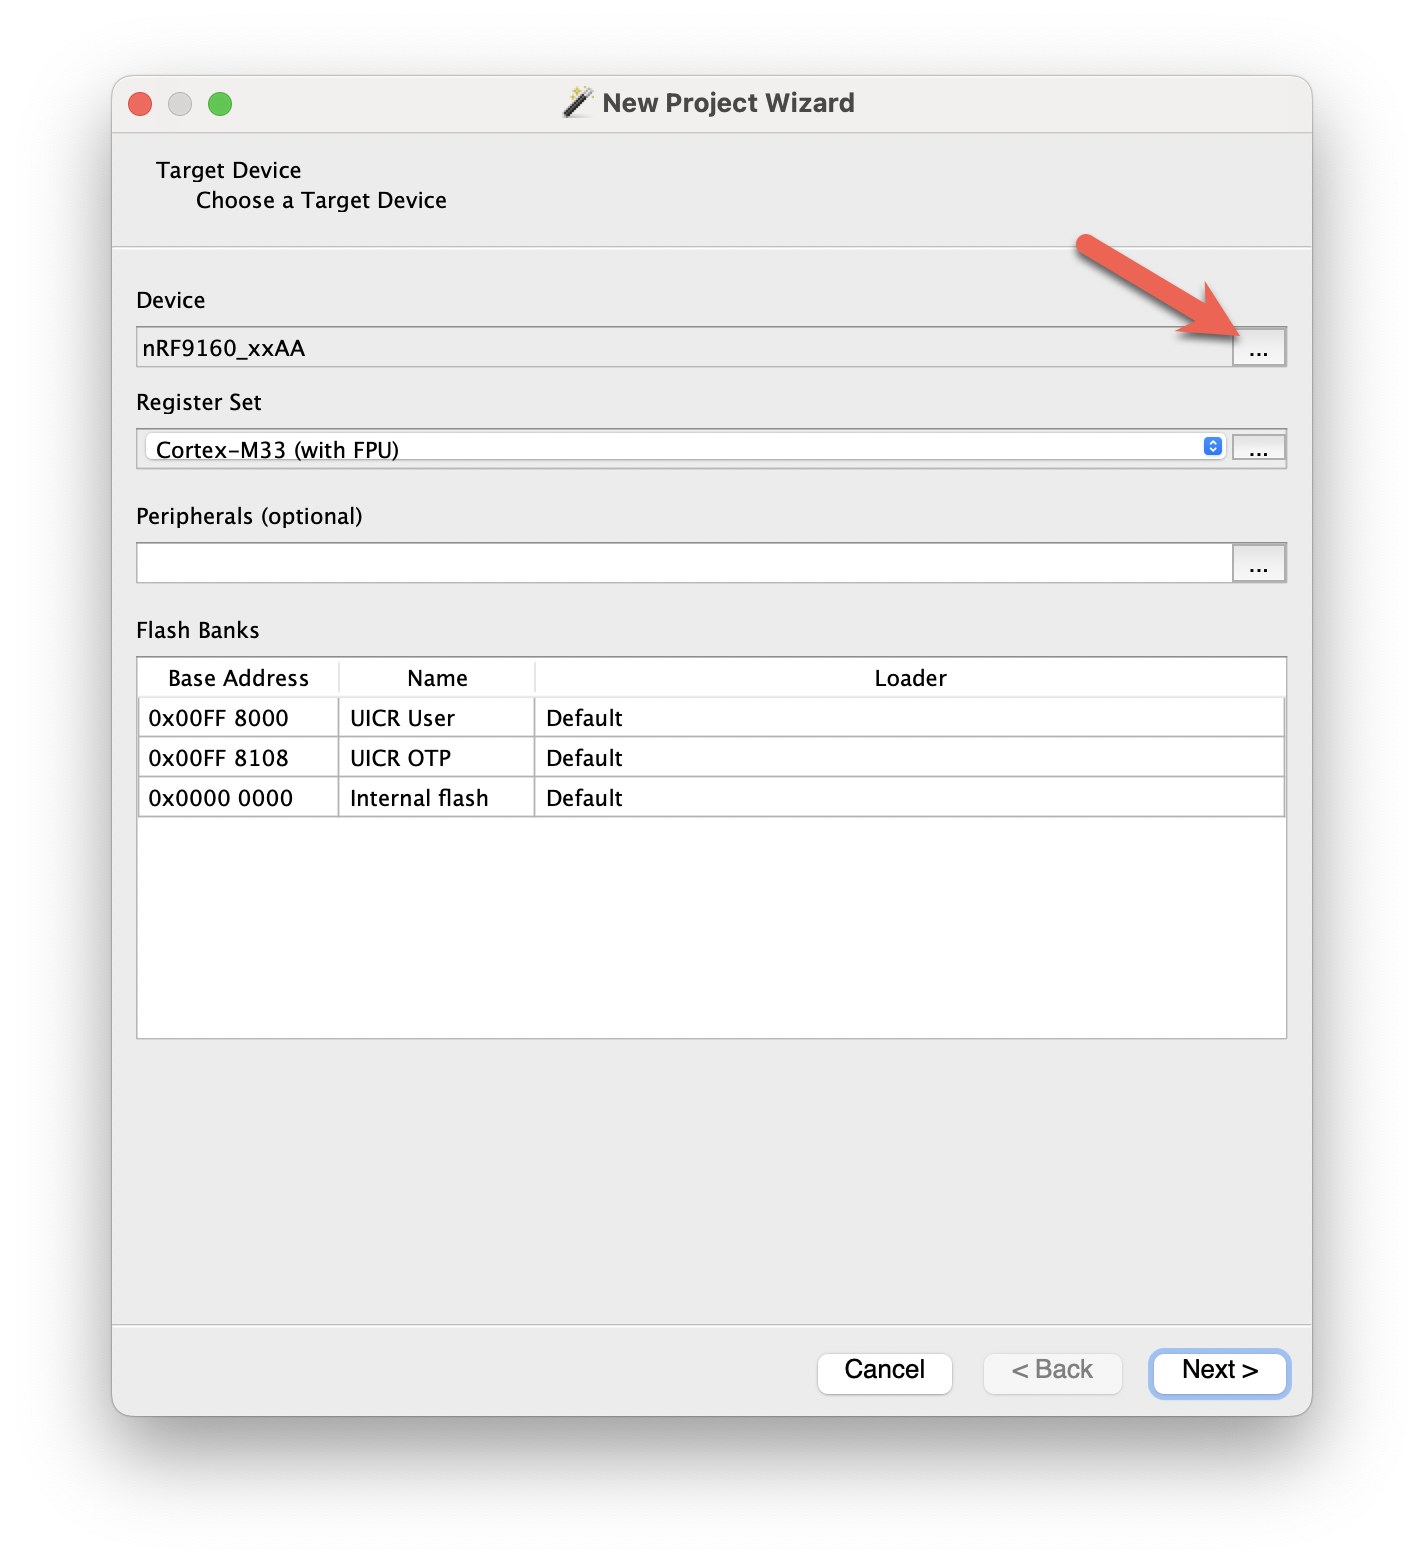Click the Loader column header
Image resolution: width=1424 pixels, height=1564 pixels.
click(x=908, y=677)
